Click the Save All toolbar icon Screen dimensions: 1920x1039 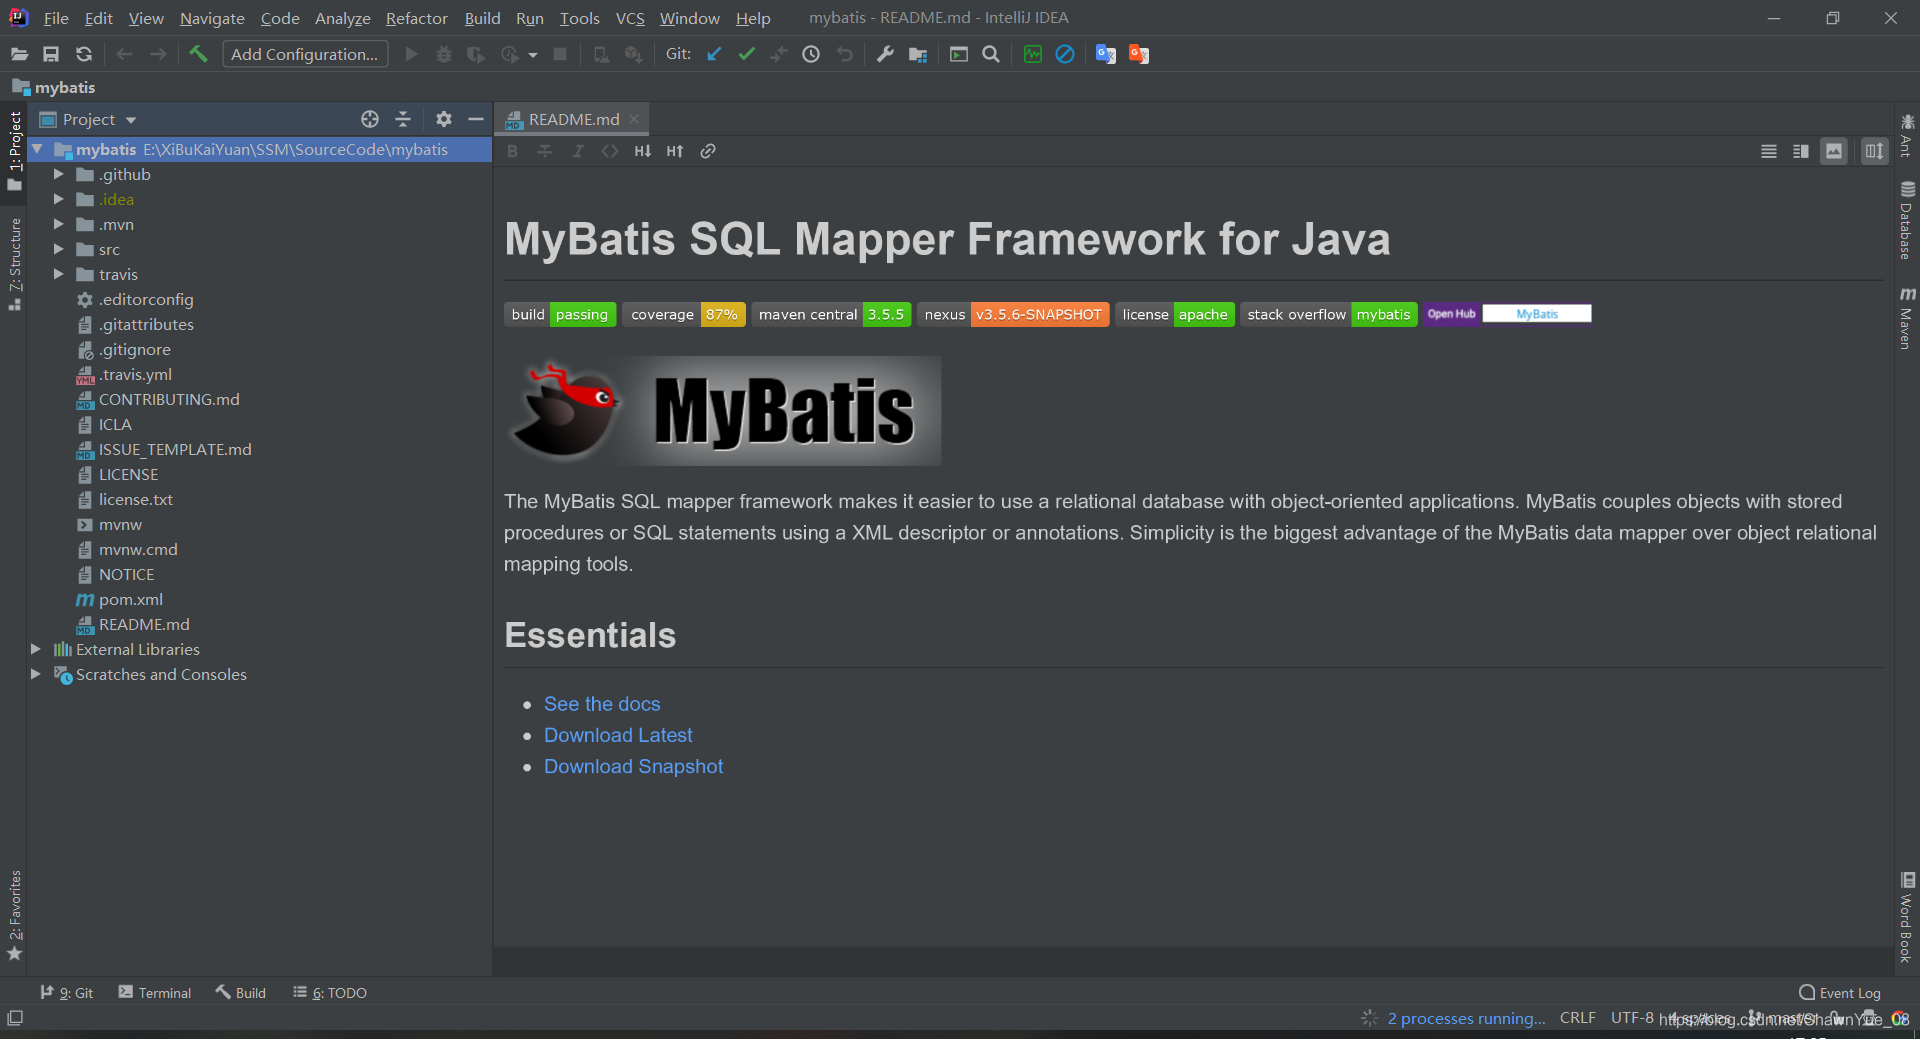click(x=51, y=54)
